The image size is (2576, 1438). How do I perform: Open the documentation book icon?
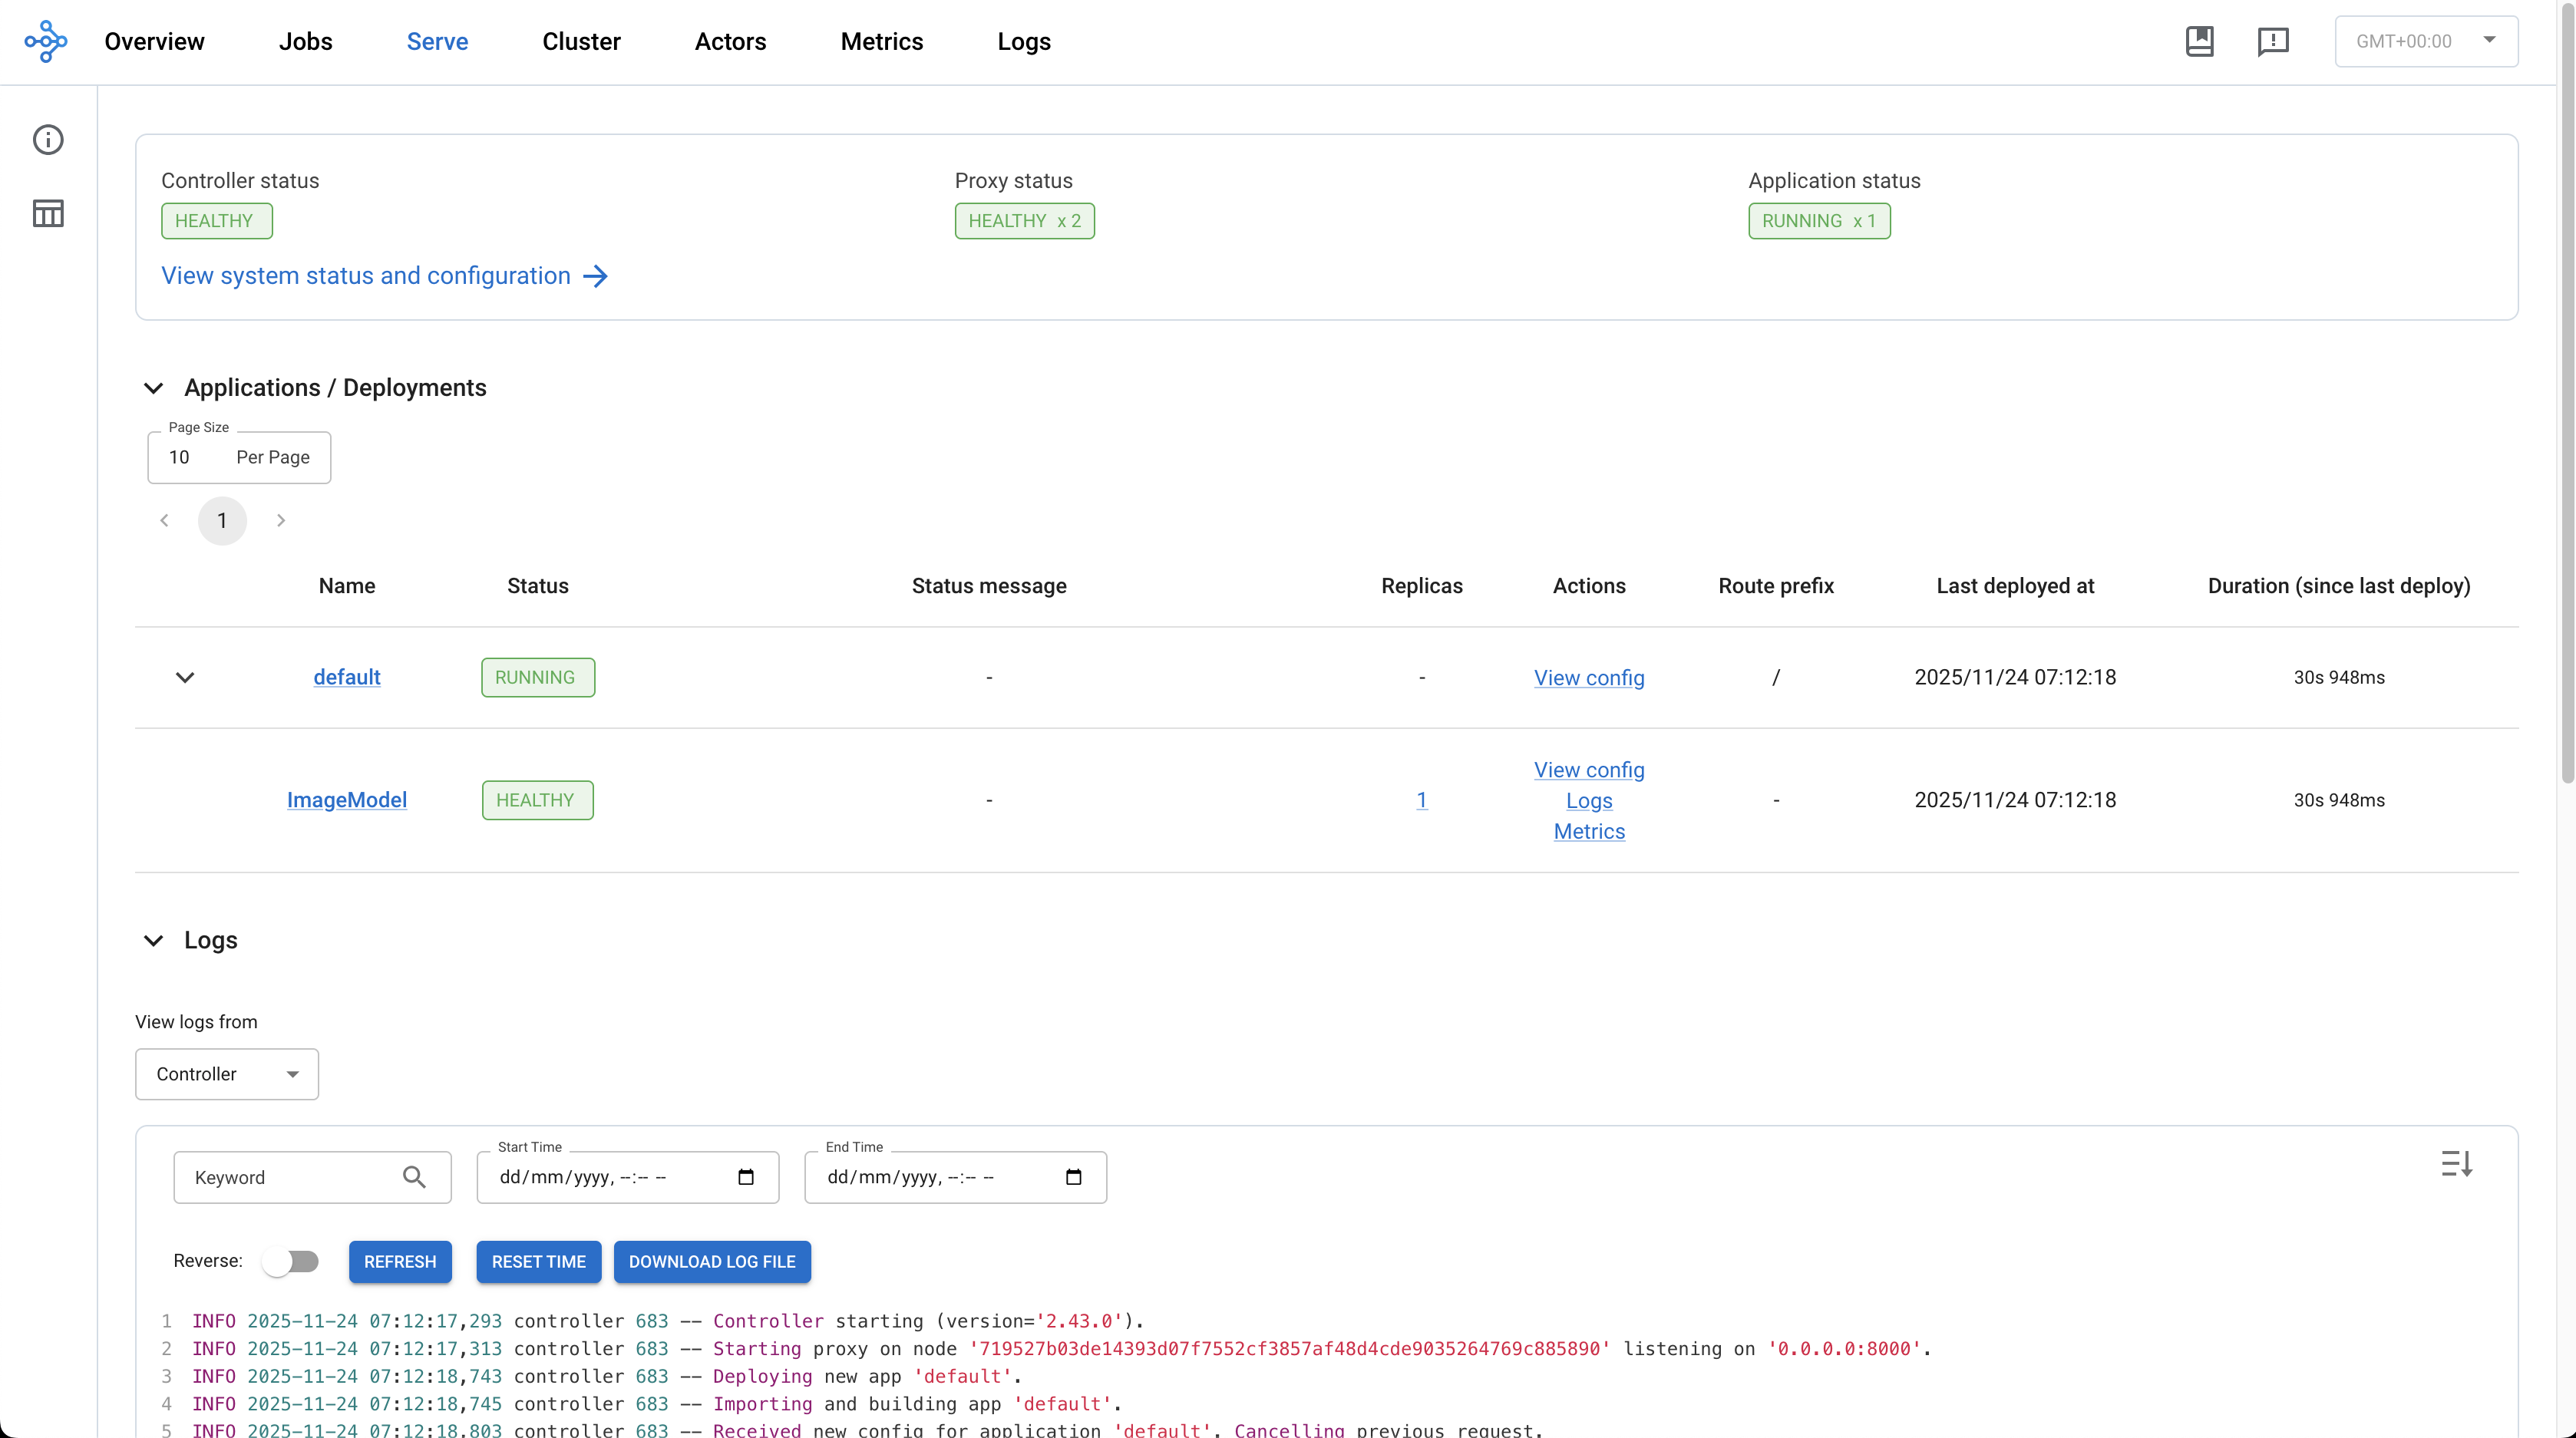[x=2199, y=41]
